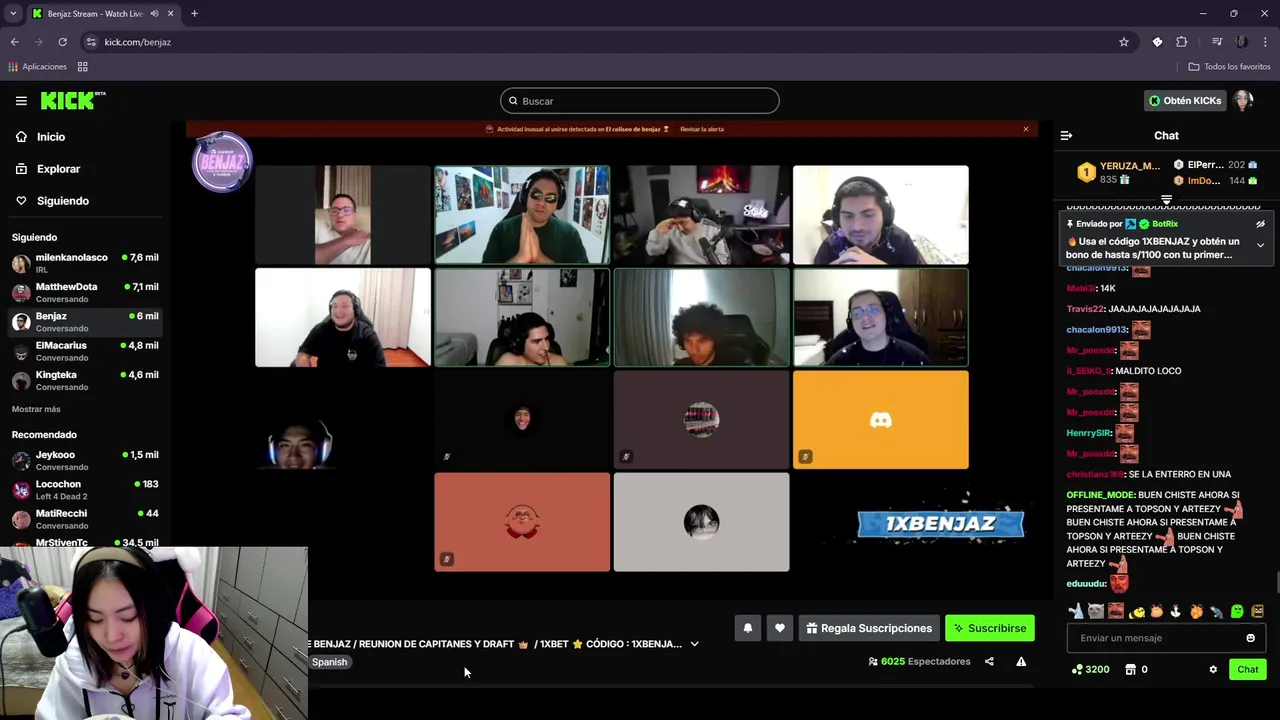Dismiss the red alert banner
This screenshot has width=1280, height=720.
[1025, 129]
